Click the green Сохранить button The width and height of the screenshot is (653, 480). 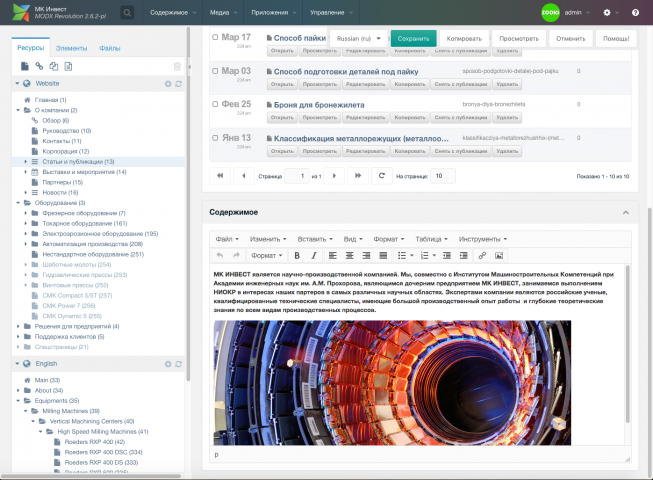[x=414, y=38]
